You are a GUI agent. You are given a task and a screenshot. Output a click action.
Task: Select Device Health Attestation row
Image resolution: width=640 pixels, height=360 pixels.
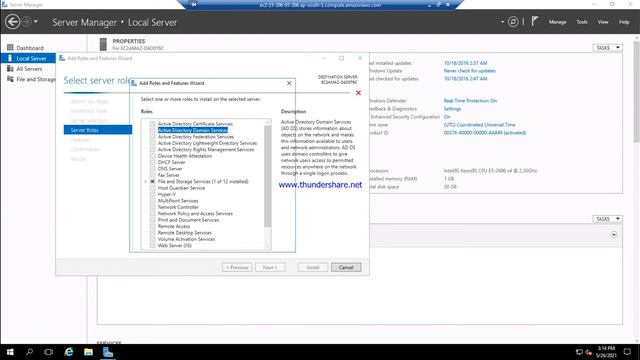(184, 156)
